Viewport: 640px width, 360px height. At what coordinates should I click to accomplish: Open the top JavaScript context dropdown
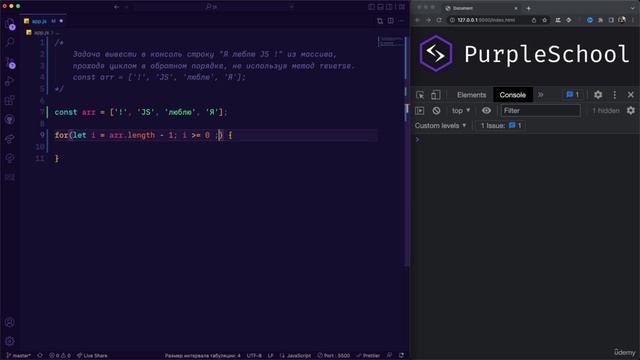click(x=461, y=111)
